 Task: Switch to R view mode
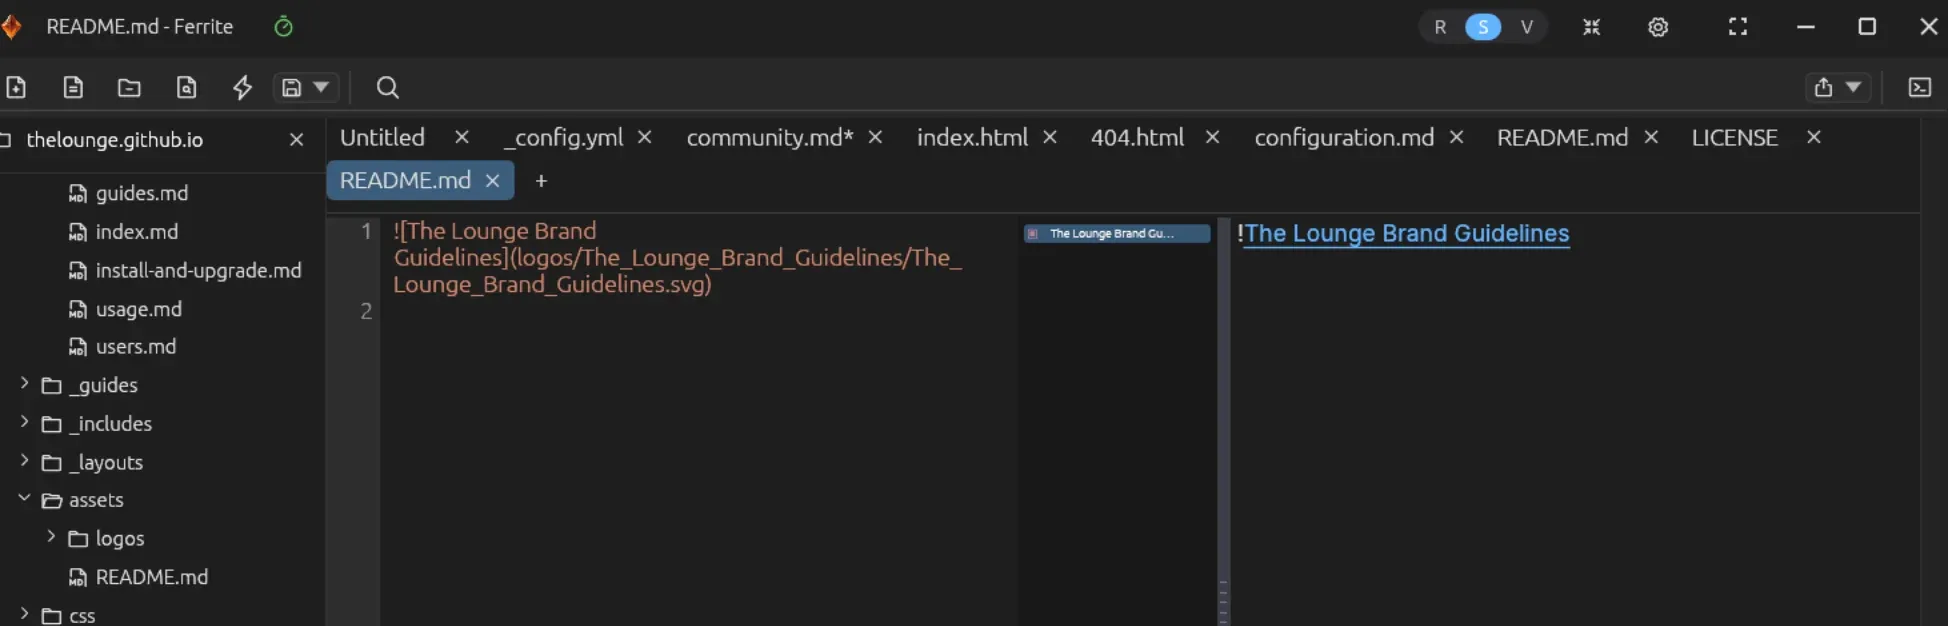[1440, 27]
